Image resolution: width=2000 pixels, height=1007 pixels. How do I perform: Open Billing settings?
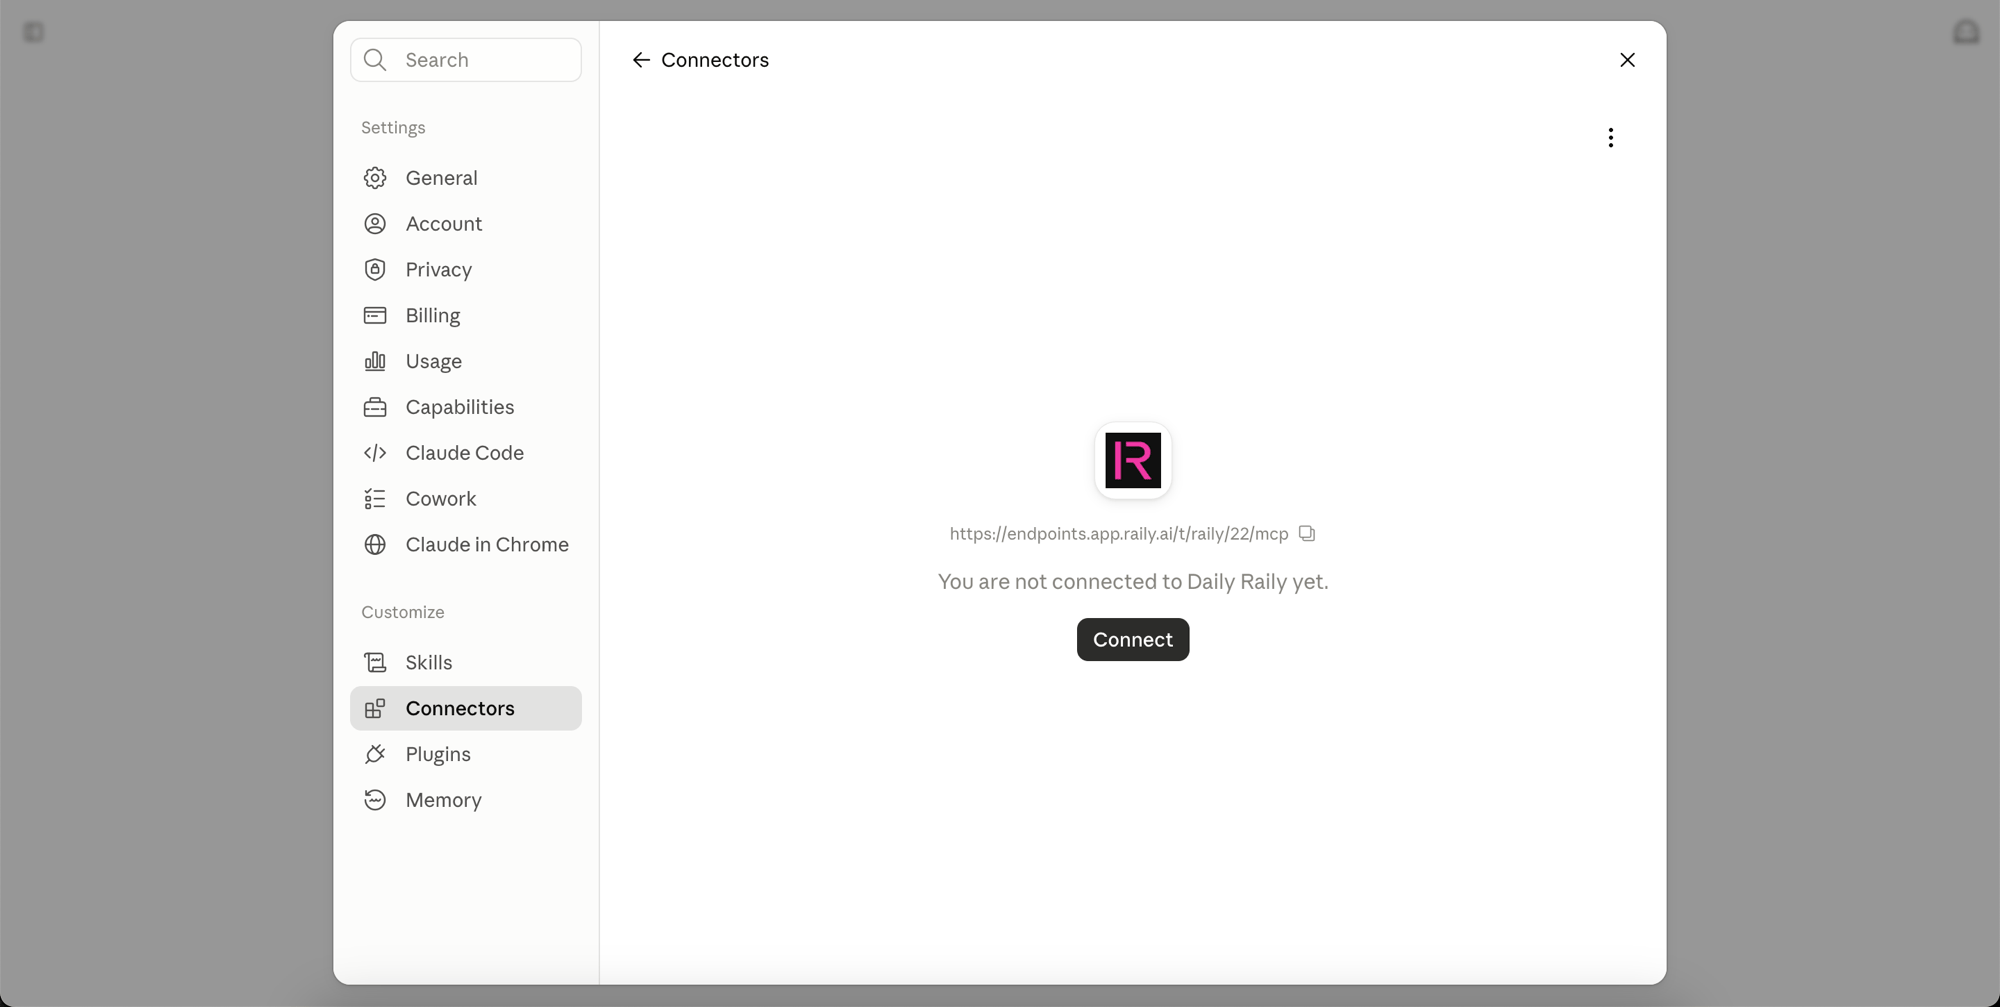click(x=466, y=316)
